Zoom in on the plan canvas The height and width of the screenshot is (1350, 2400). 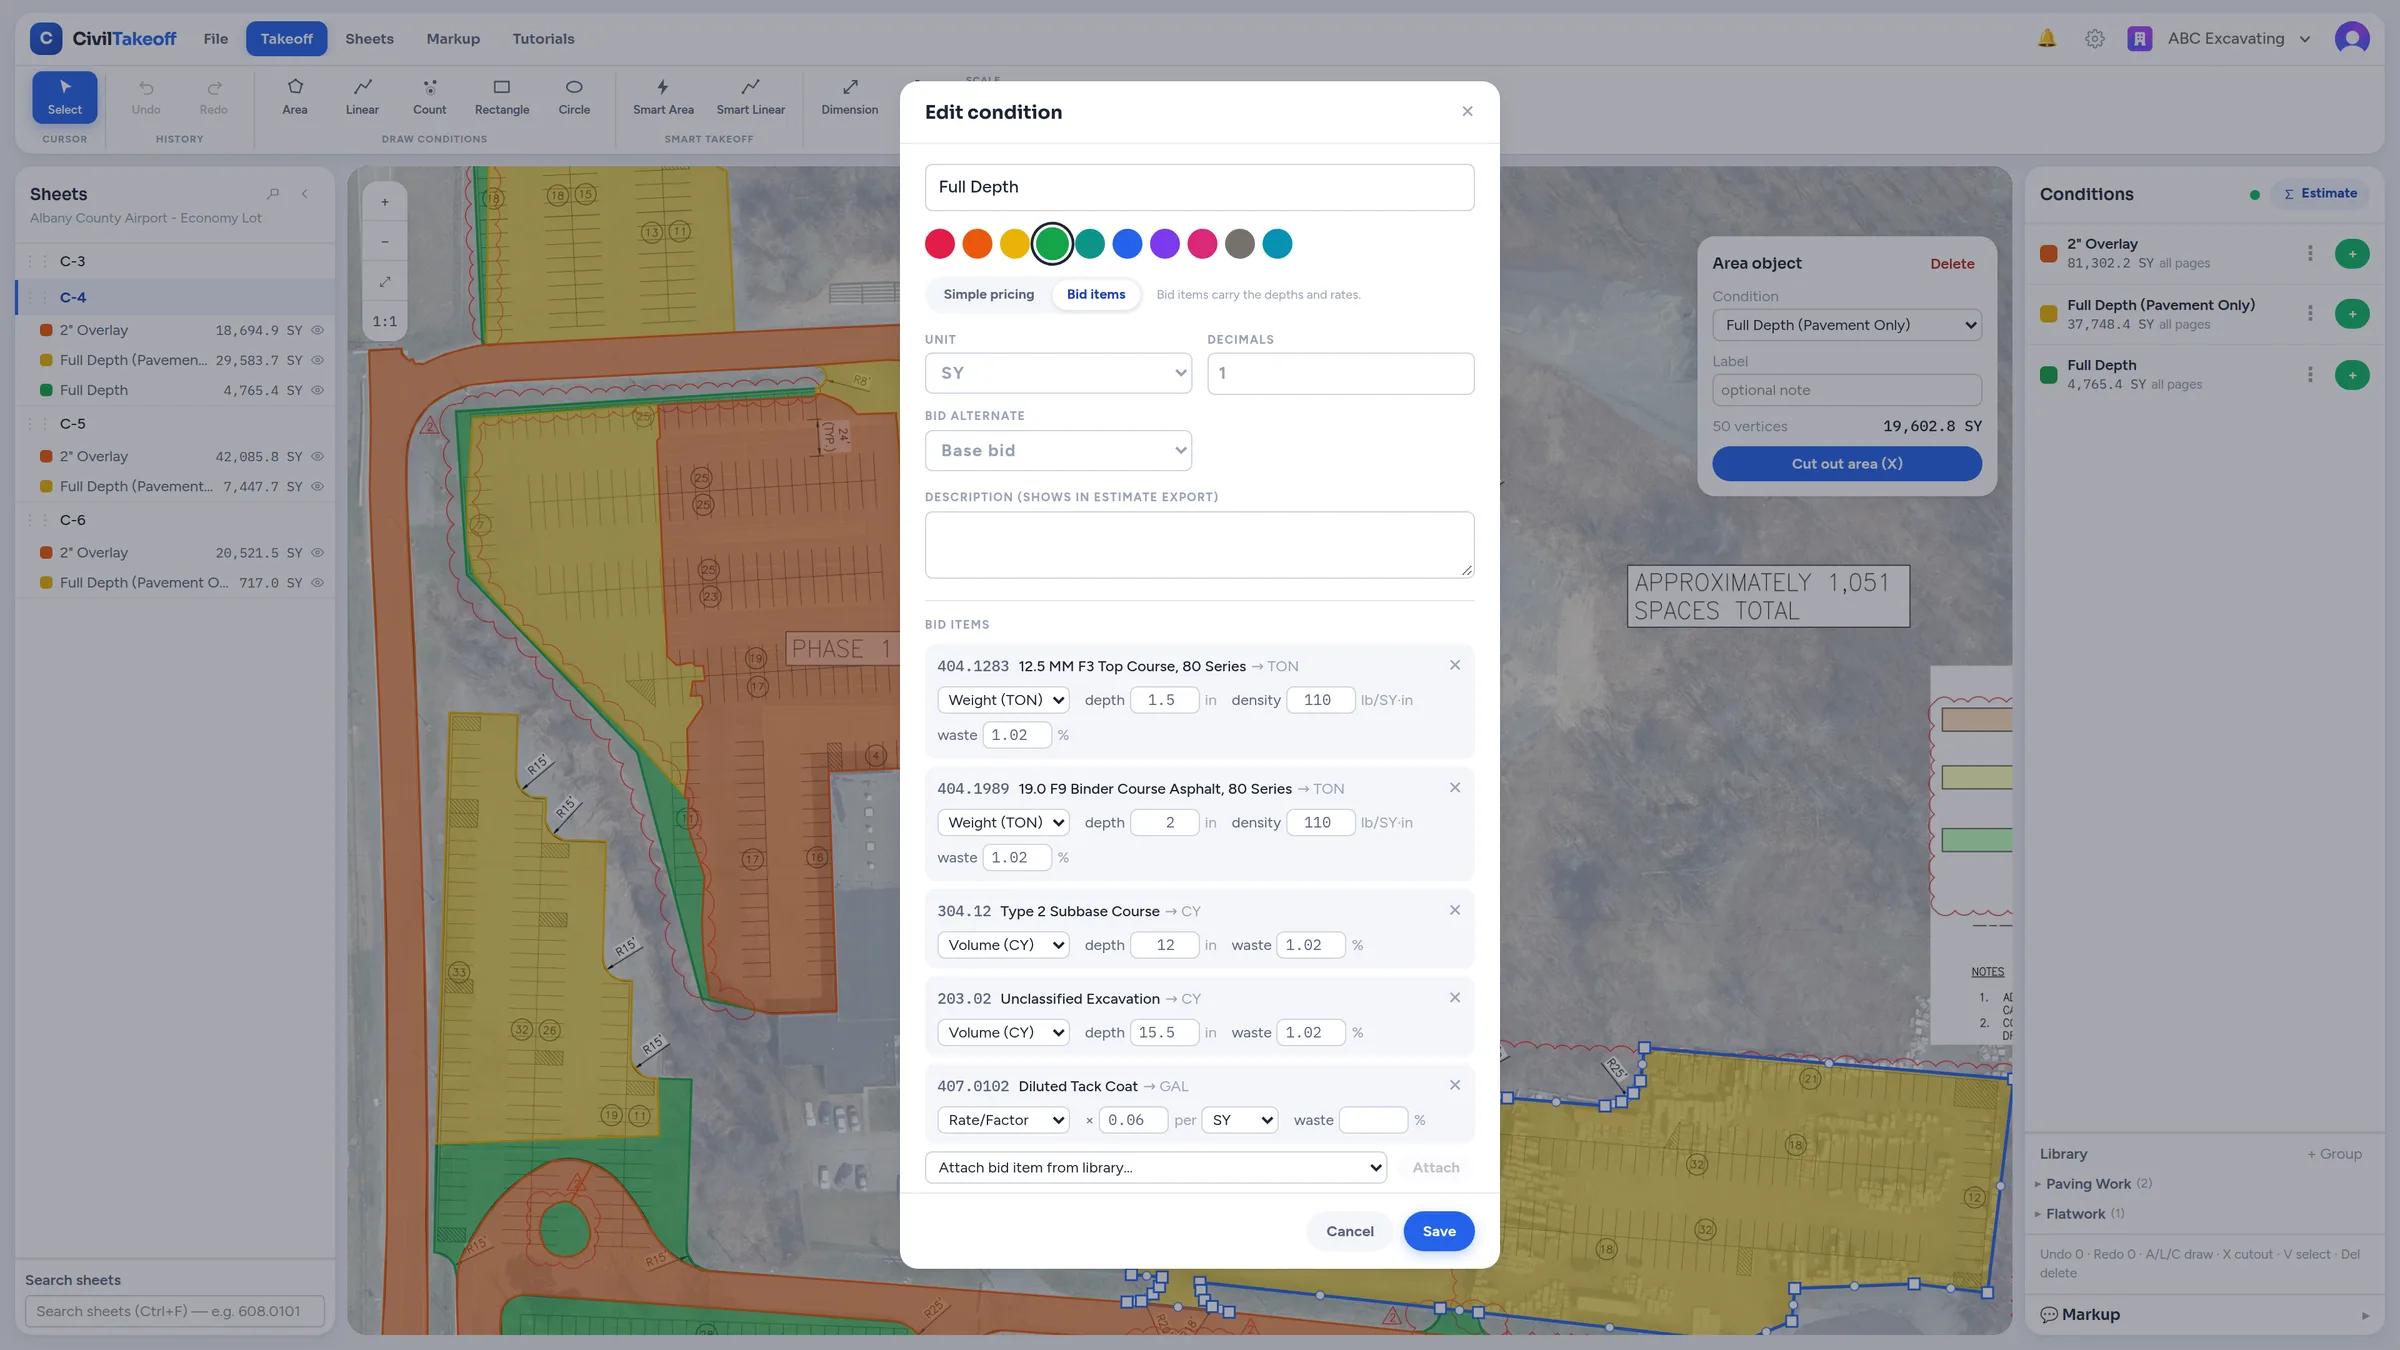click(x=385, y=202)
